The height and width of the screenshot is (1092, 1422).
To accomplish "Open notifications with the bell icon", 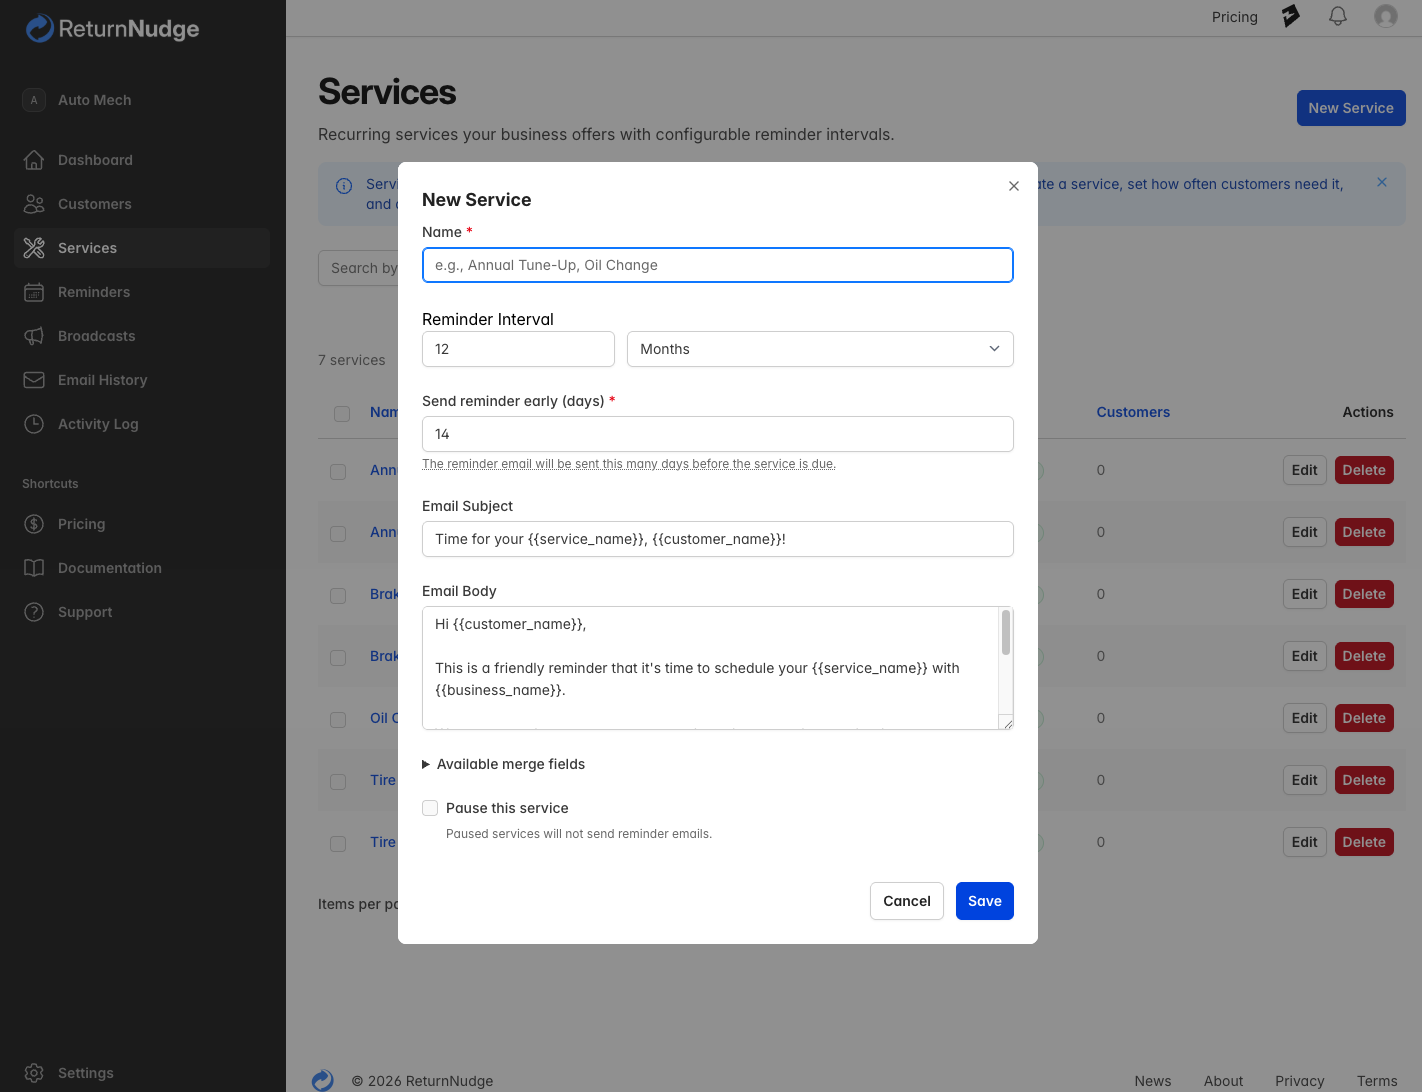I will (x=1337, y=16).
